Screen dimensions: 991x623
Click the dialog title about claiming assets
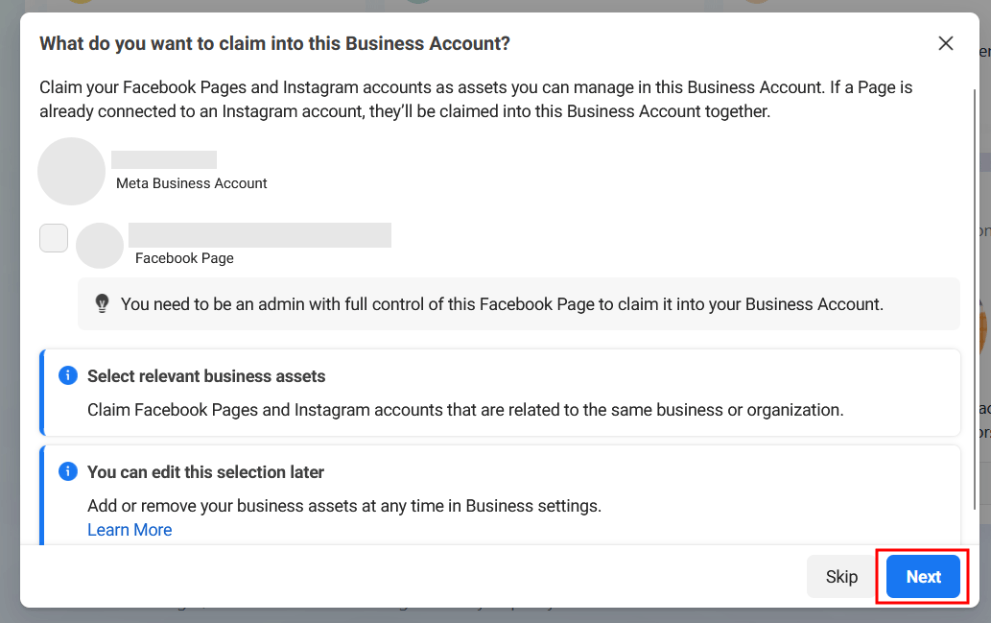(x=274, y=44)
